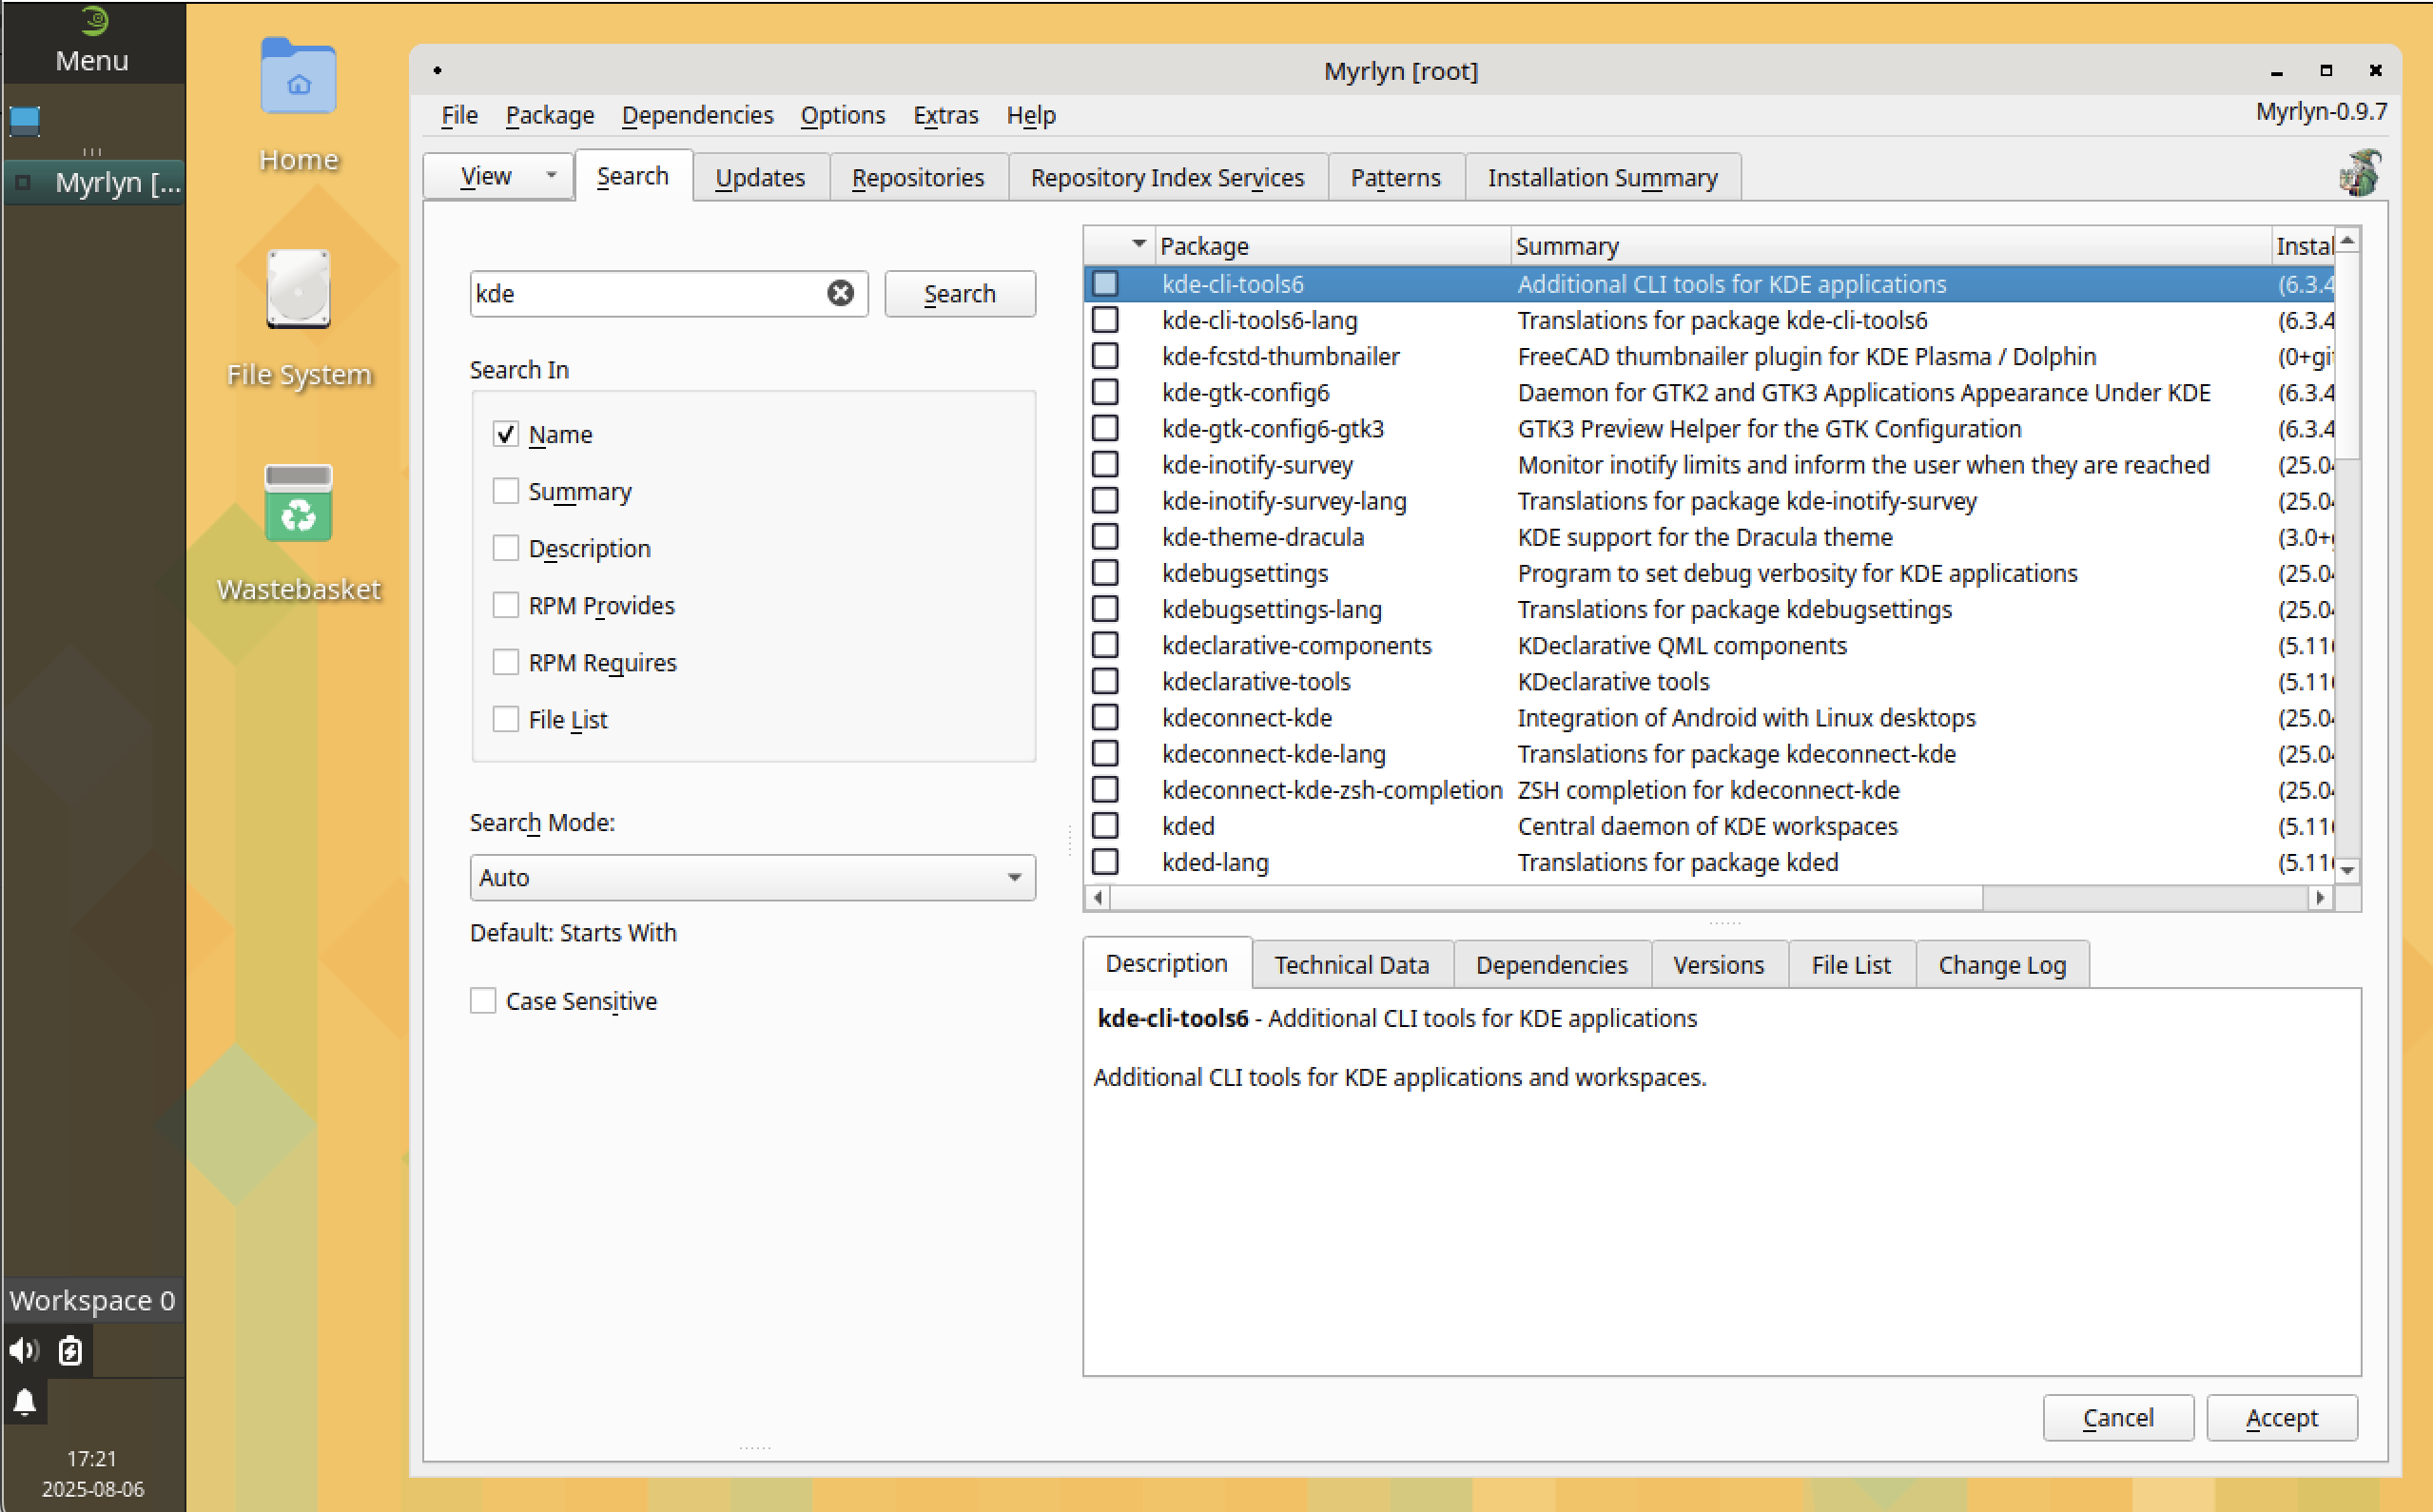Open the Search Mode Auto dropdown

click(x=752, y=877)
